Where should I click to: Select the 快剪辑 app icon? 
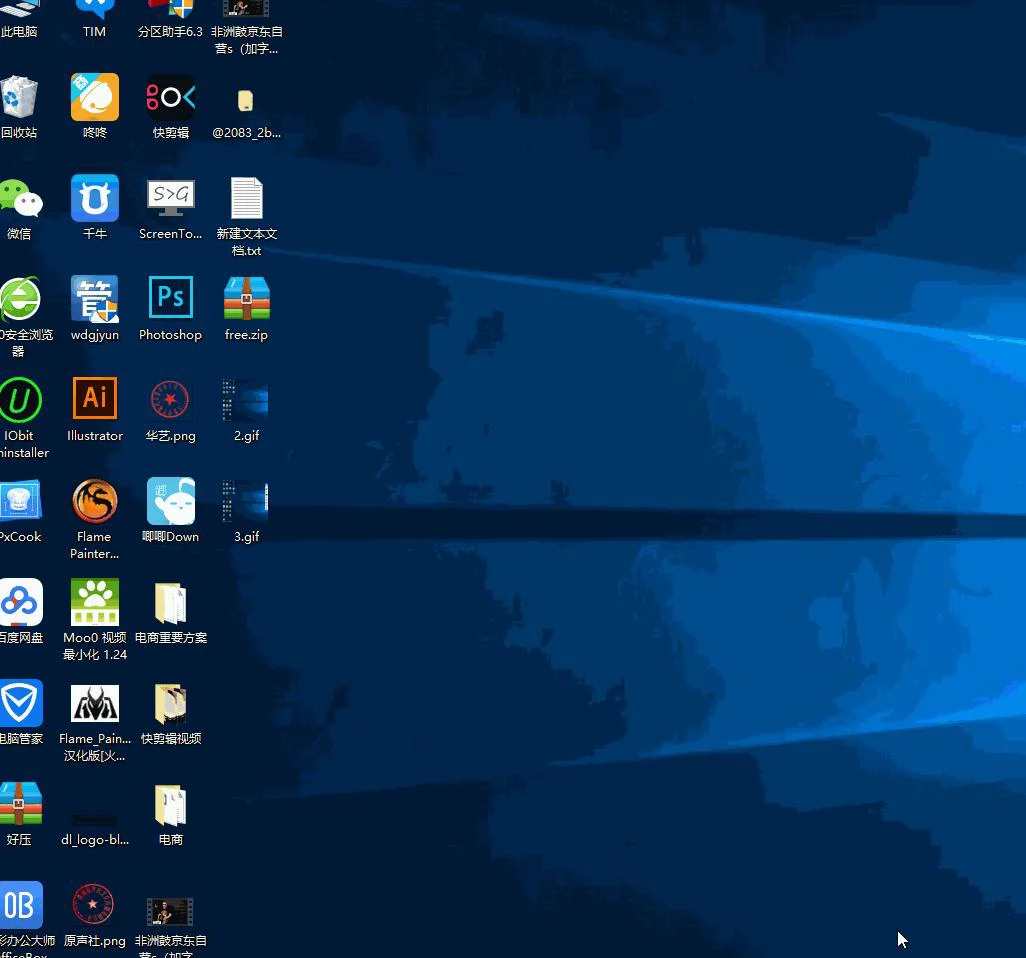pos(170,98)
